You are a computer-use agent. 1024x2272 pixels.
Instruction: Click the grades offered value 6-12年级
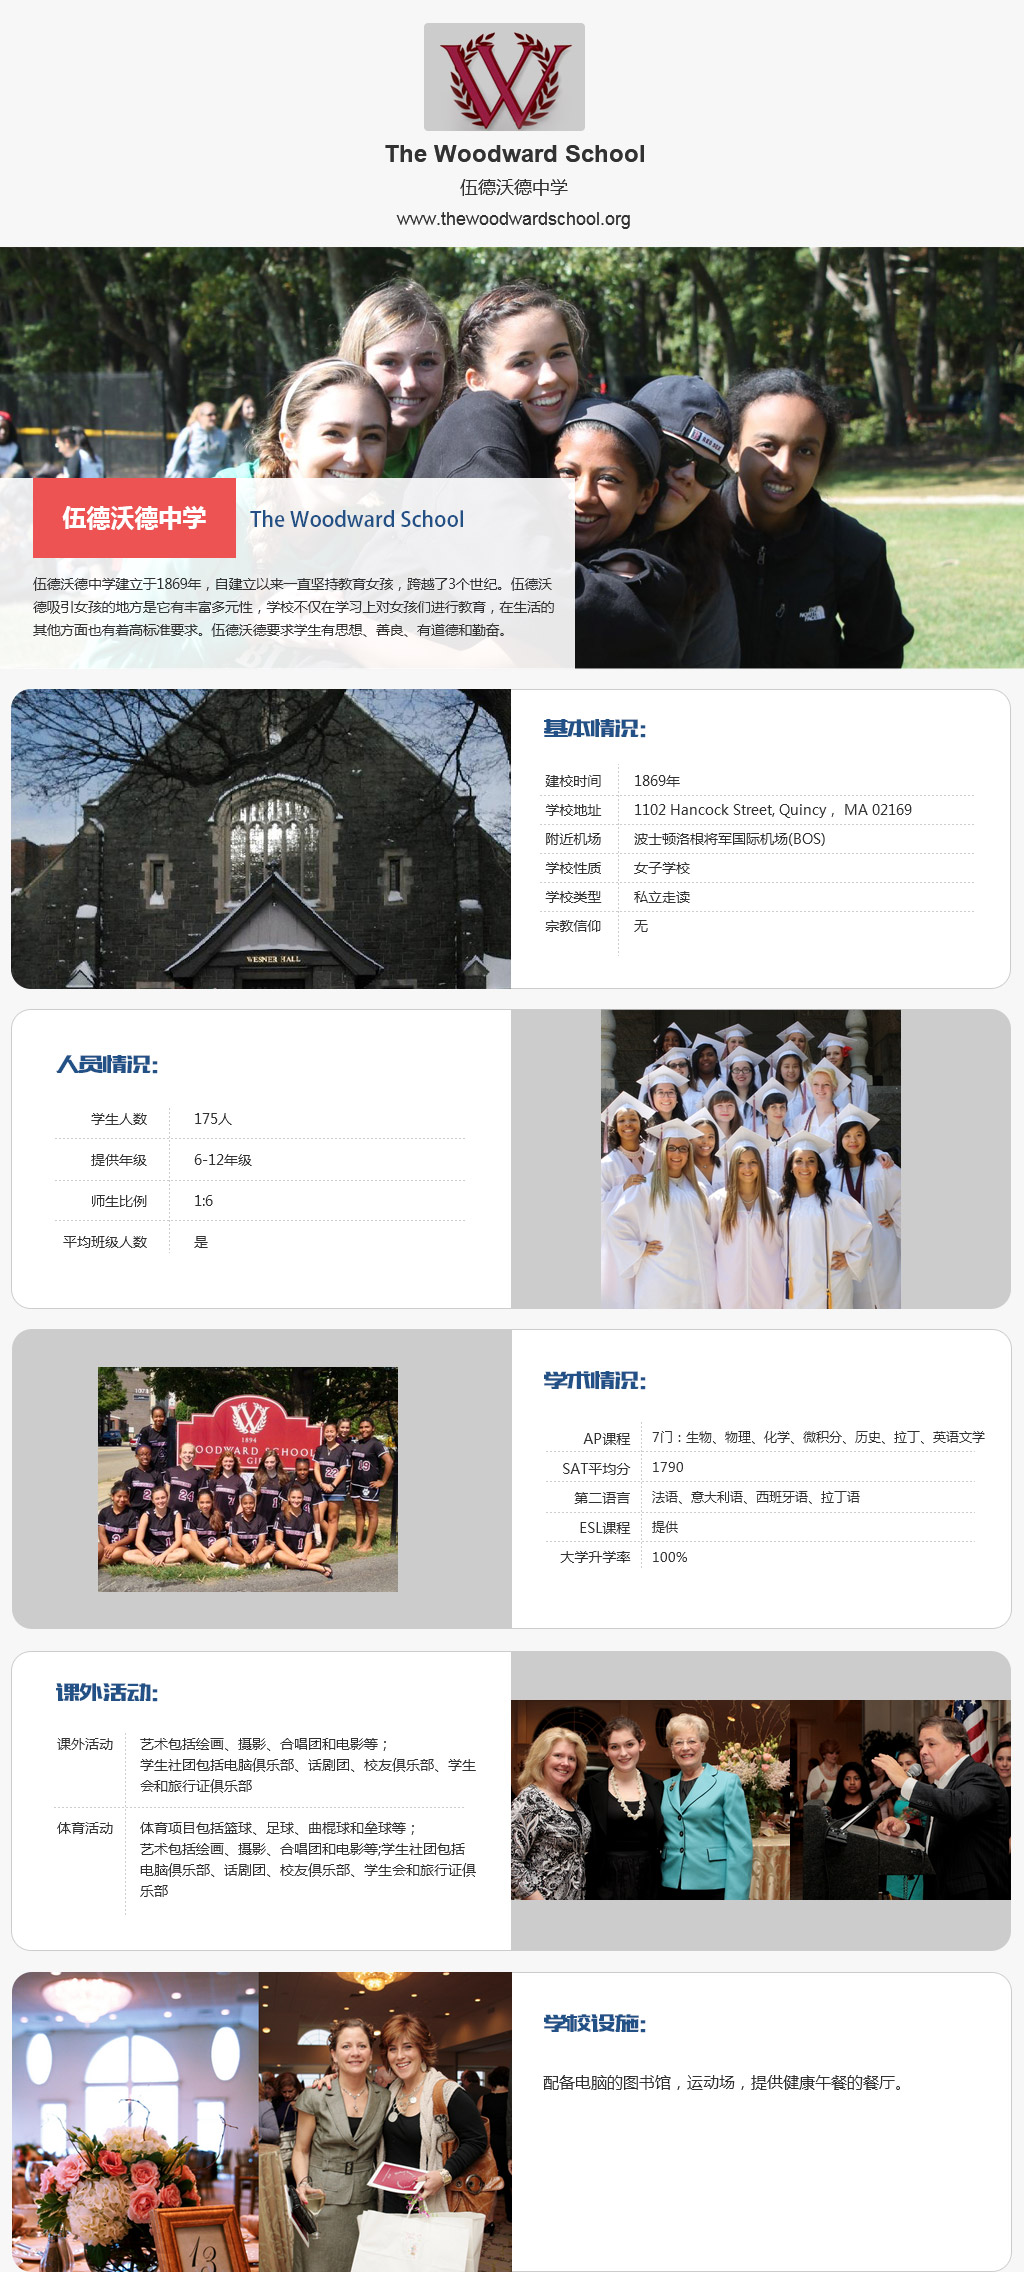(223, 1160)
